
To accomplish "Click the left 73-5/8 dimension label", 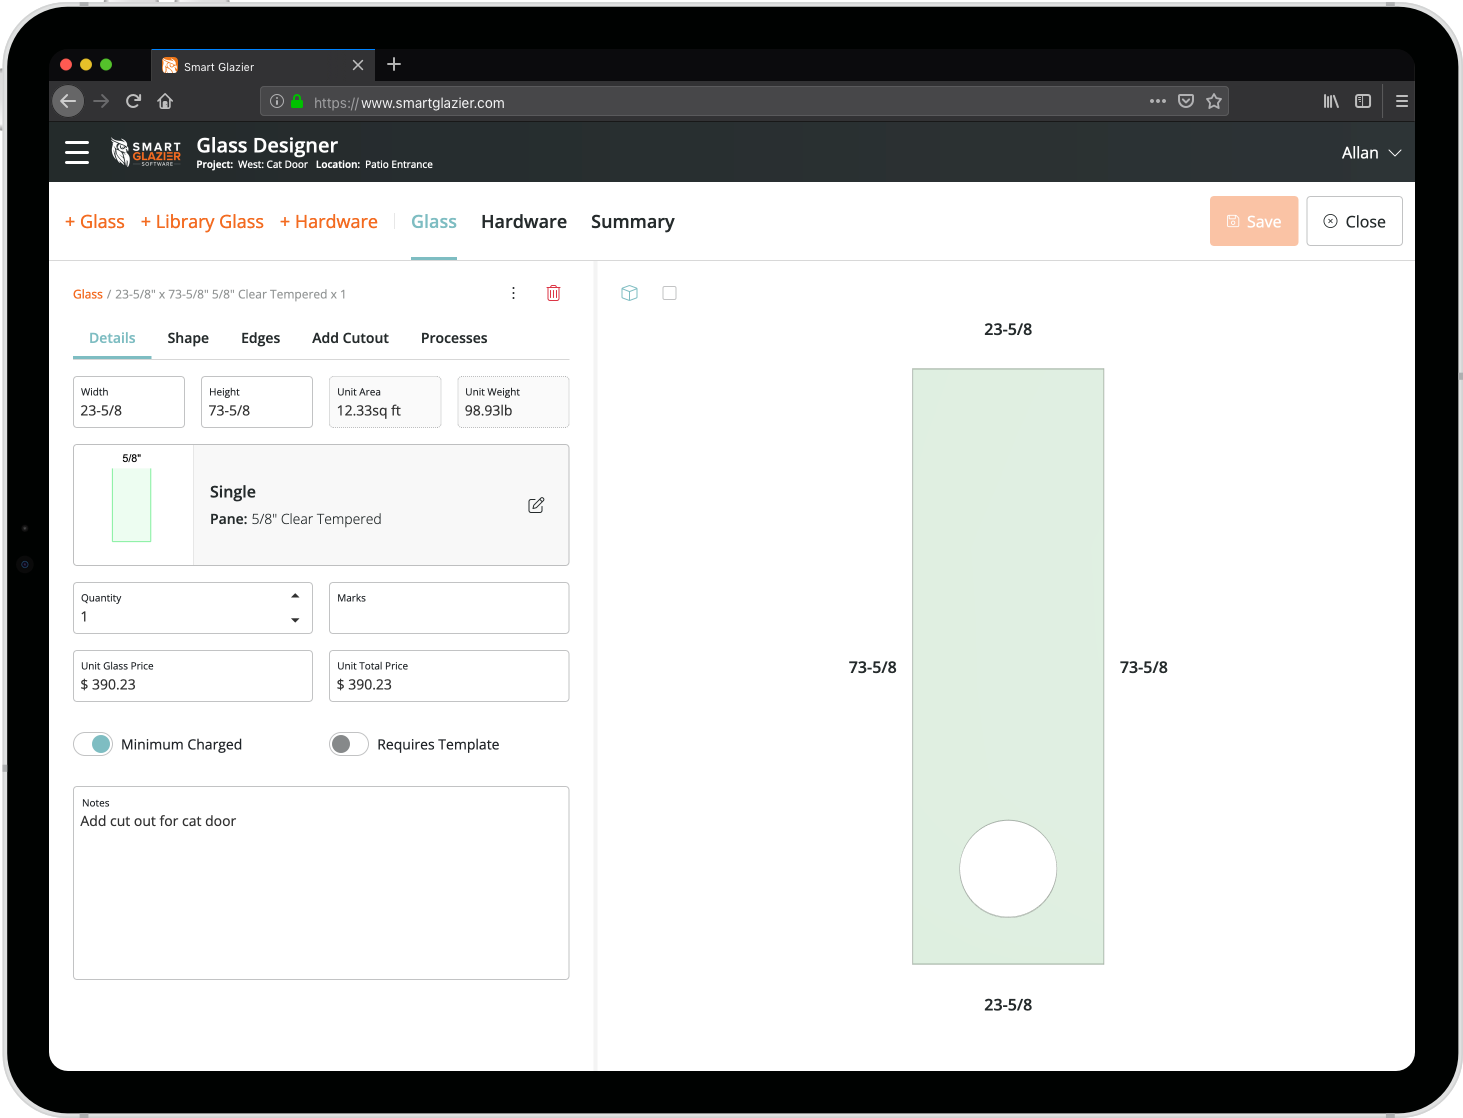I will pos(872,667).
